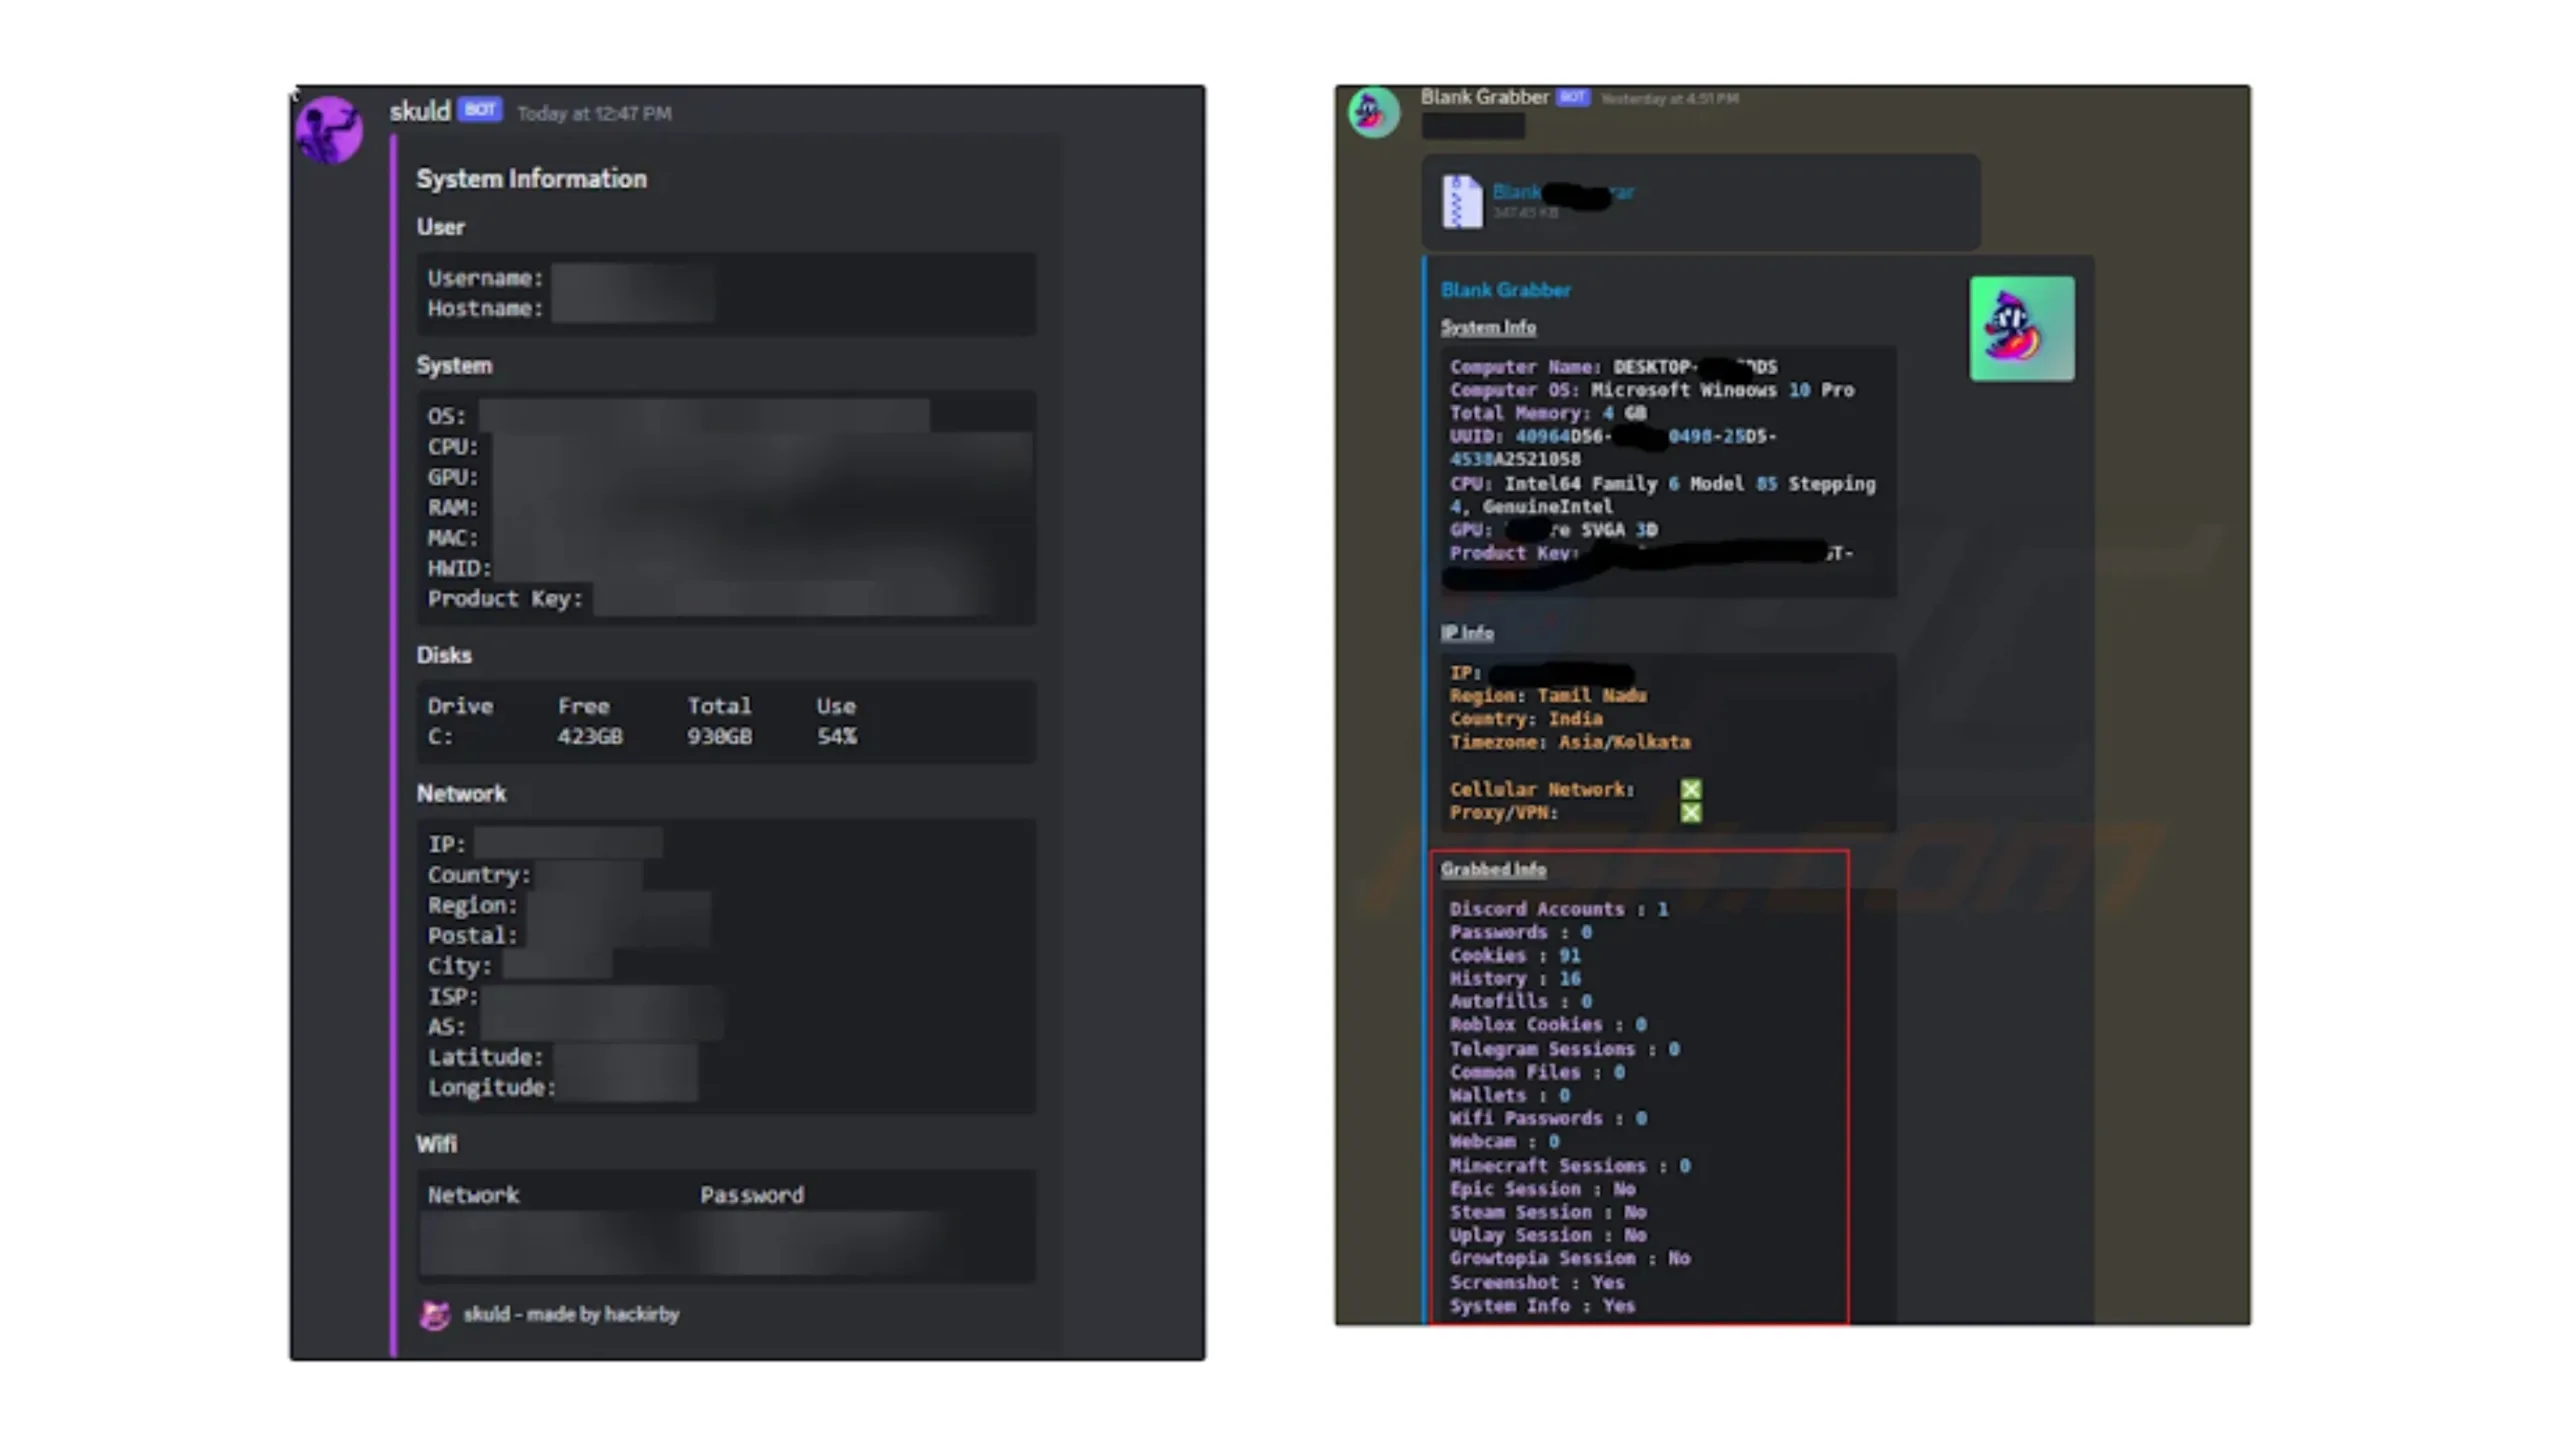This screenshot has height=1440, width=2560.
Task: Click the '423GB' free disk value
Action: [590, 737]
